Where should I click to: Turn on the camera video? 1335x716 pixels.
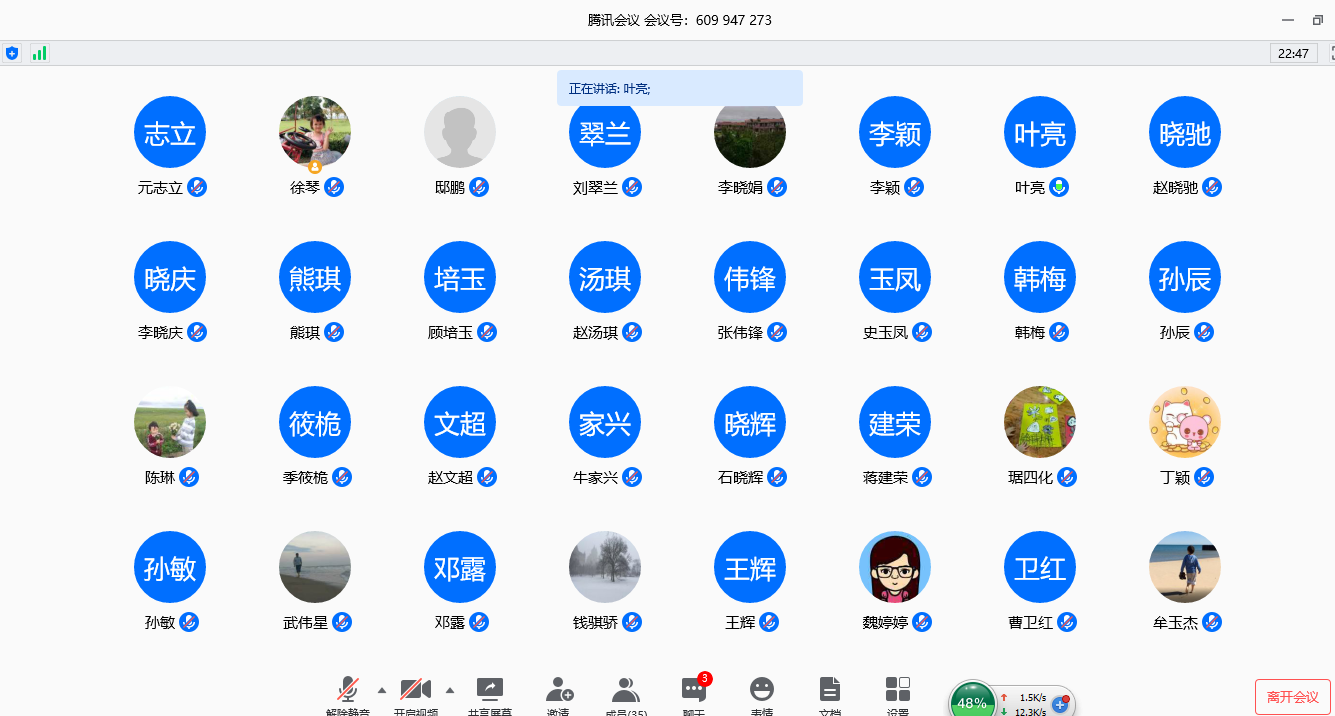pos(415,691)
